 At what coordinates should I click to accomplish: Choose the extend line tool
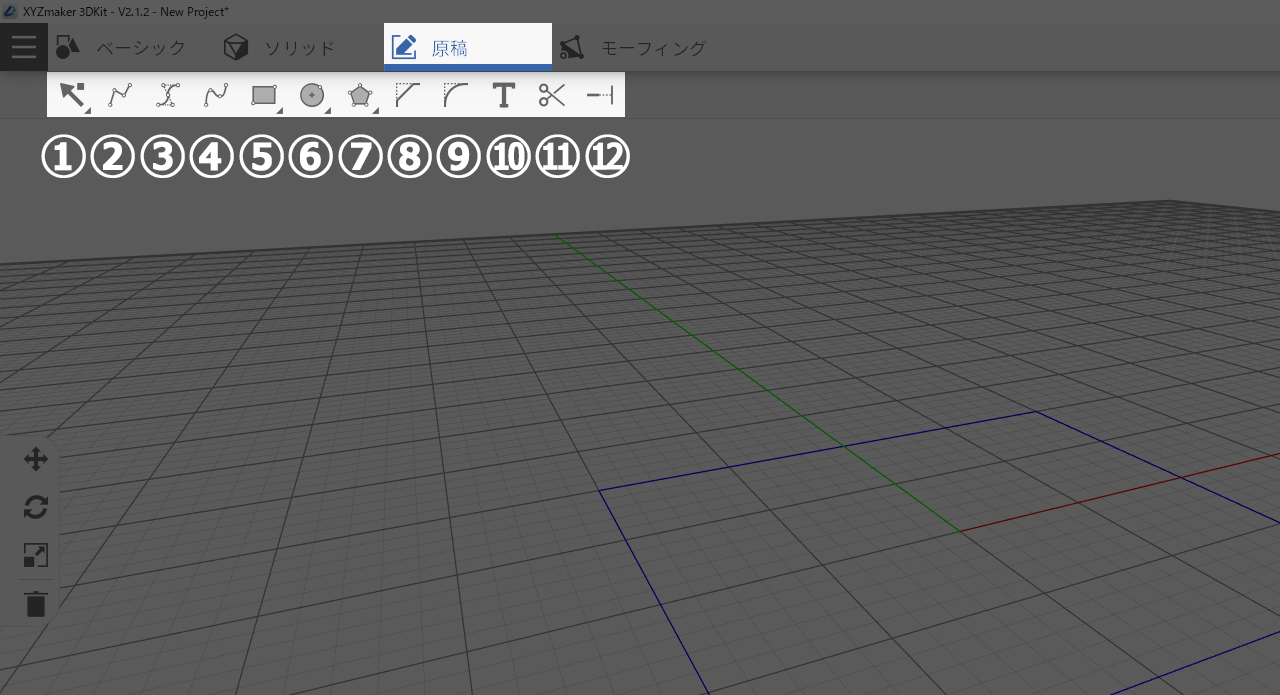[x=600, y=95]
